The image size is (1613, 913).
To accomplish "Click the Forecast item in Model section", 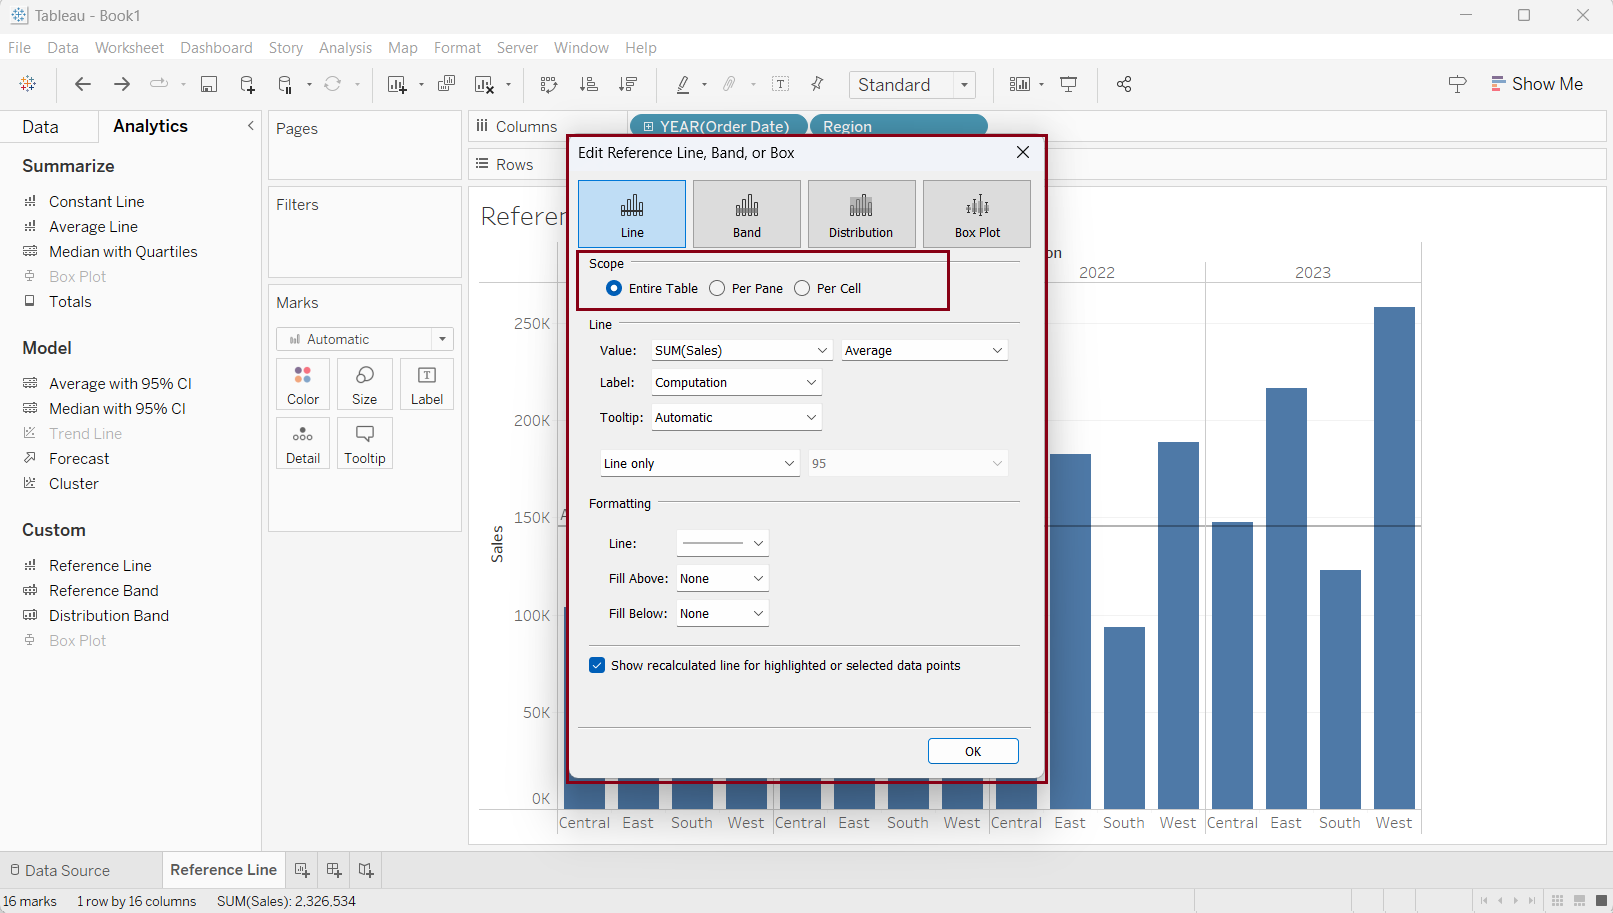I will click(x=79, y=459).
